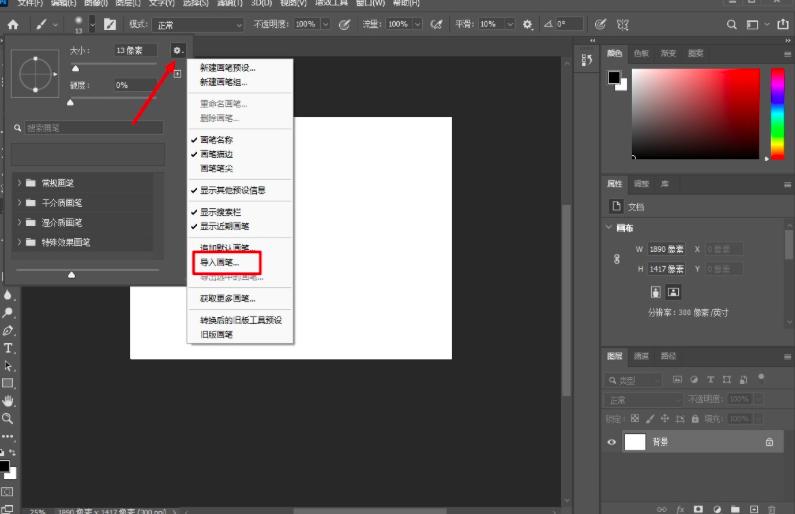Choose 导入画笔 from the brush menu
Viewport: 795px width, 514px height.
(x=220, y=262)
